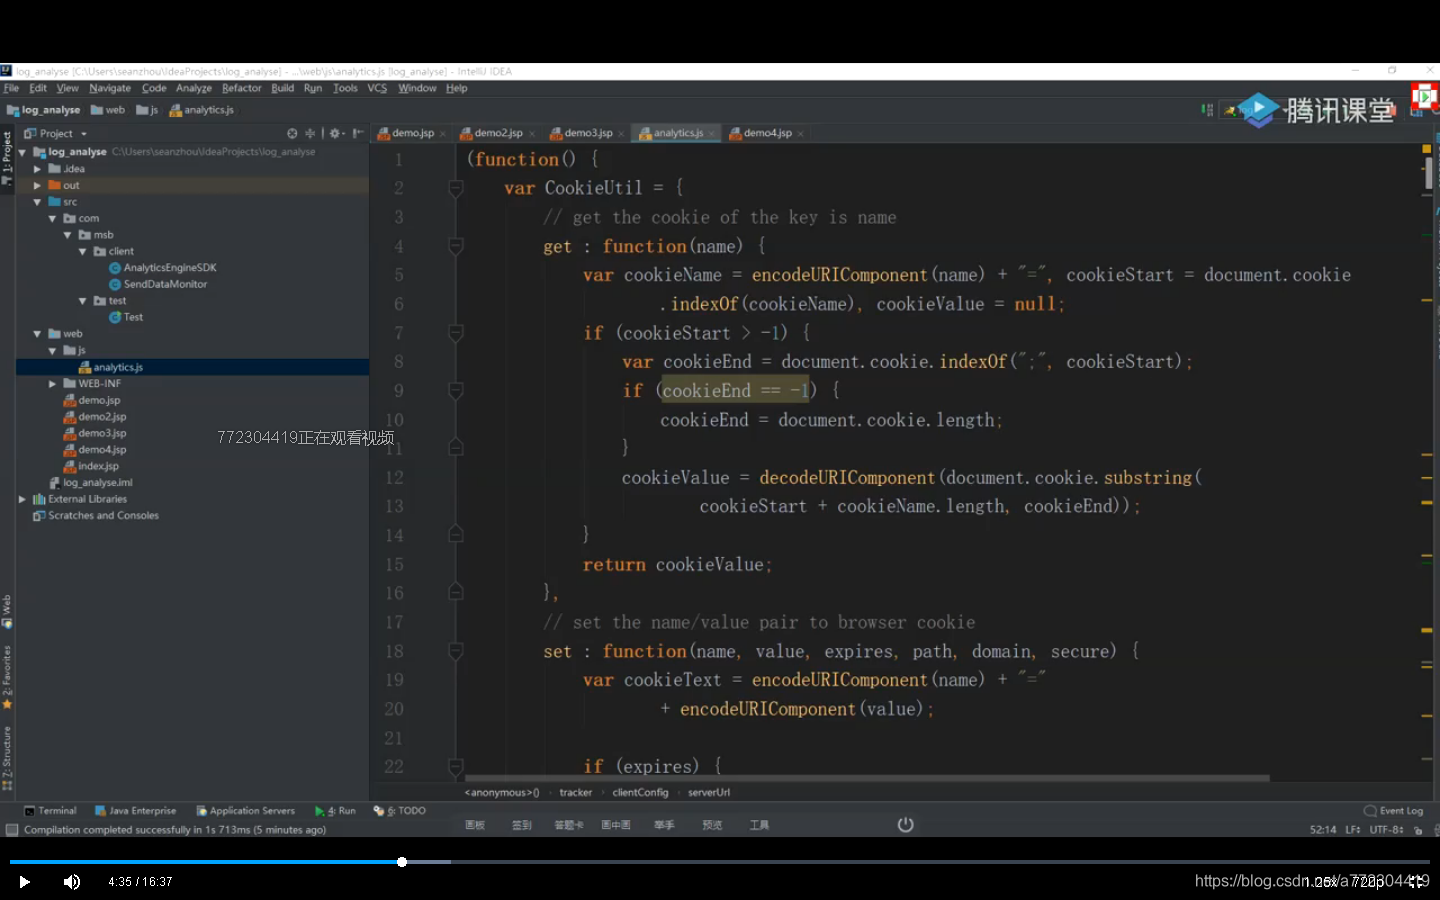Collapse the client package

83,251
